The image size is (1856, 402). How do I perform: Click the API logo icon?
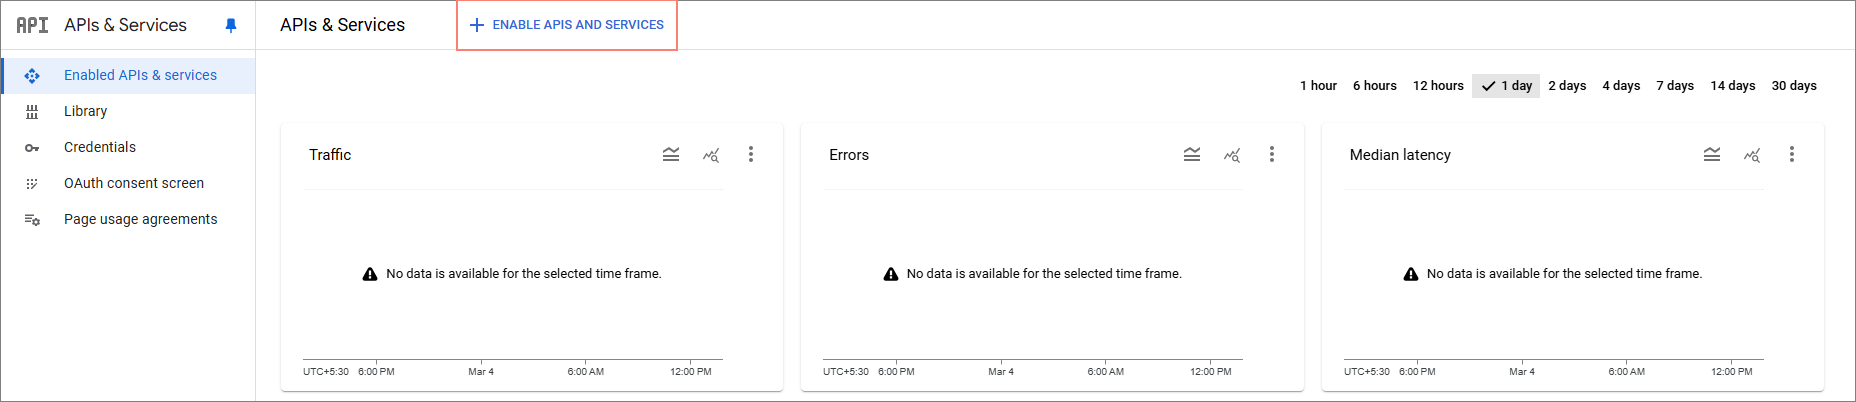32,25
